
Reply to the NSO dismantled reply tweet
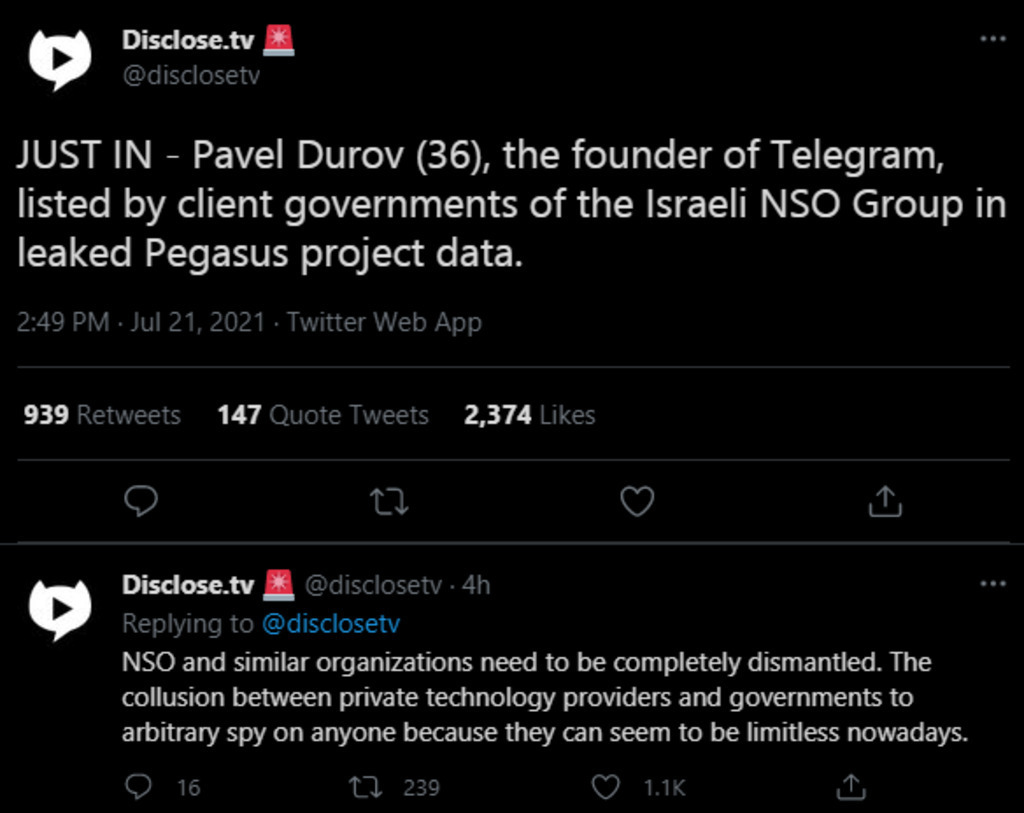tap(141, 787)
